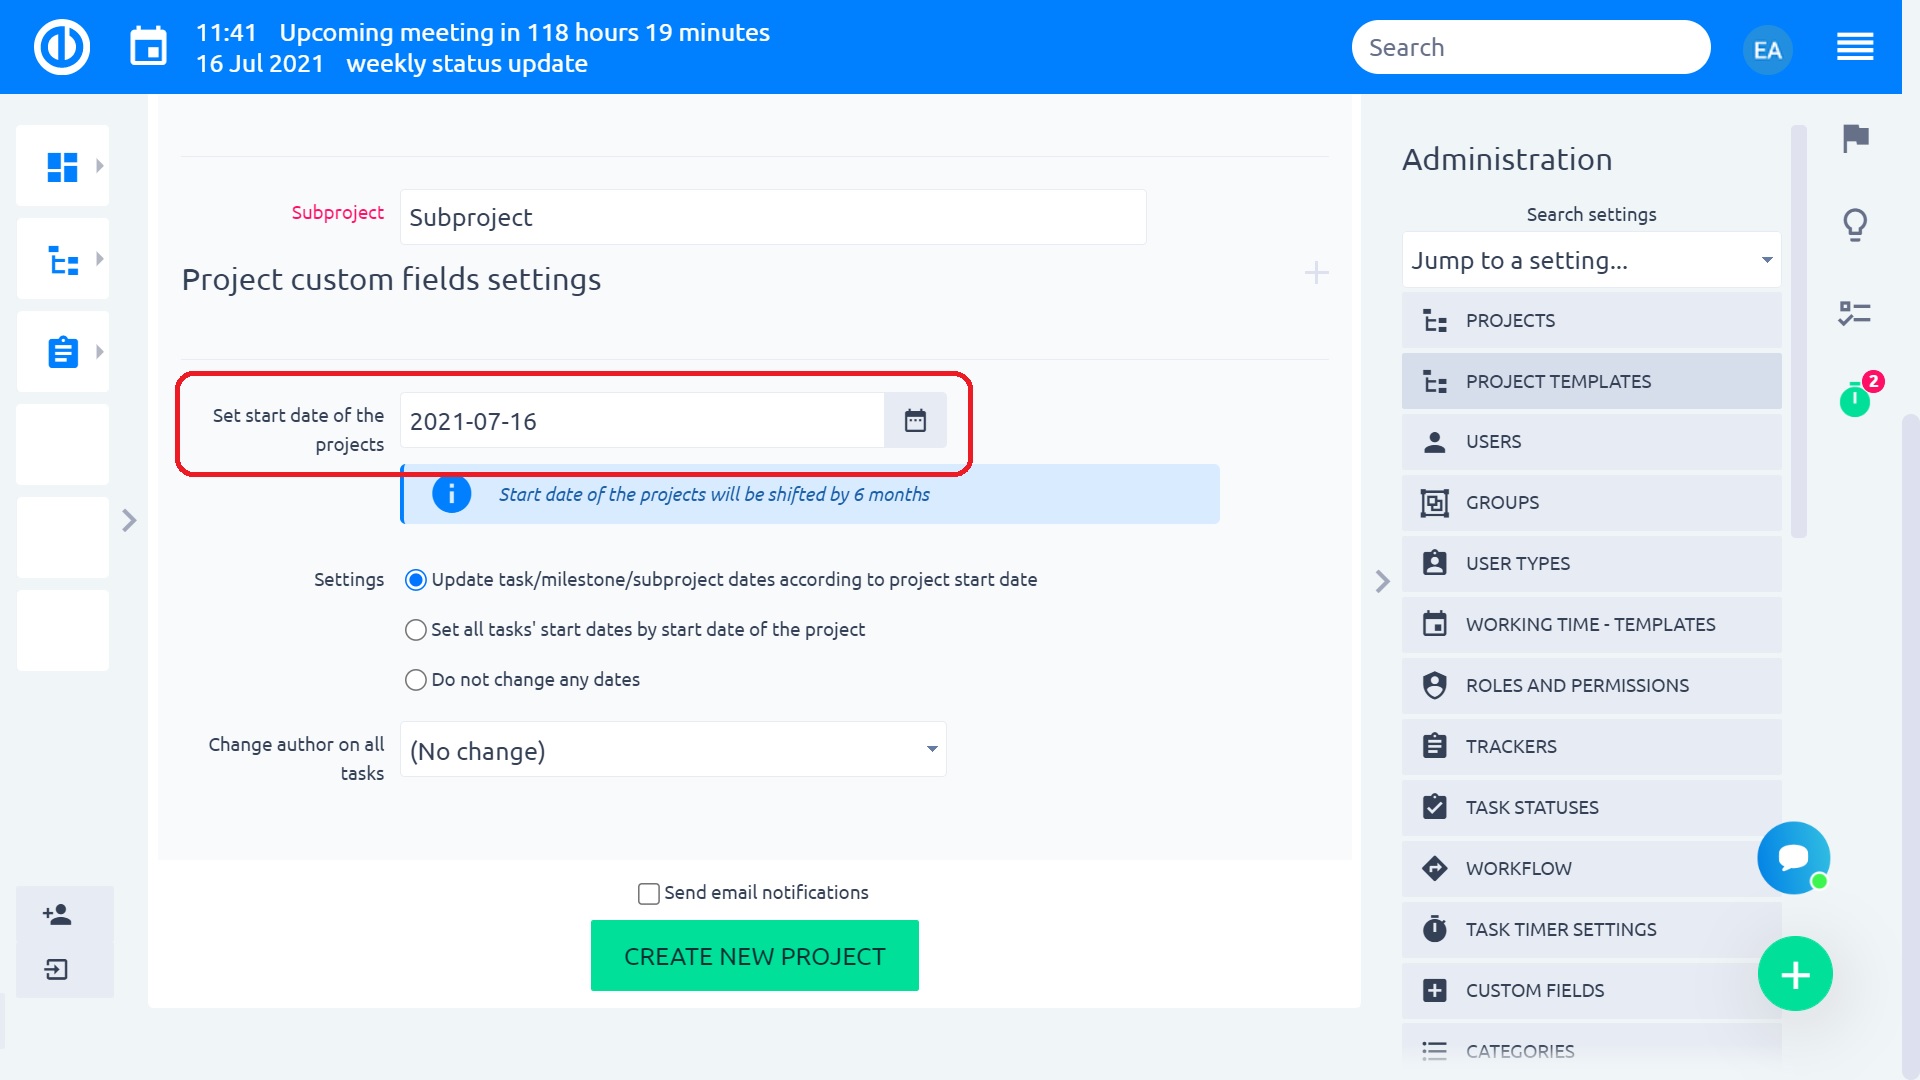Click CREATE NEW PROJECT button
The width and height of the screenshot is (1920, 1080).
pyautogui.click(x=754, y=956)
